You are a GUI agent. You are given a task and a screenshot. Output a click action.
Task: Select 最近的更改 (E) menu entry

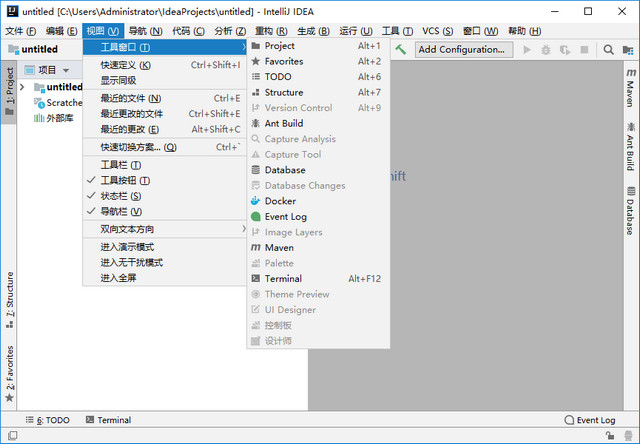164,129
